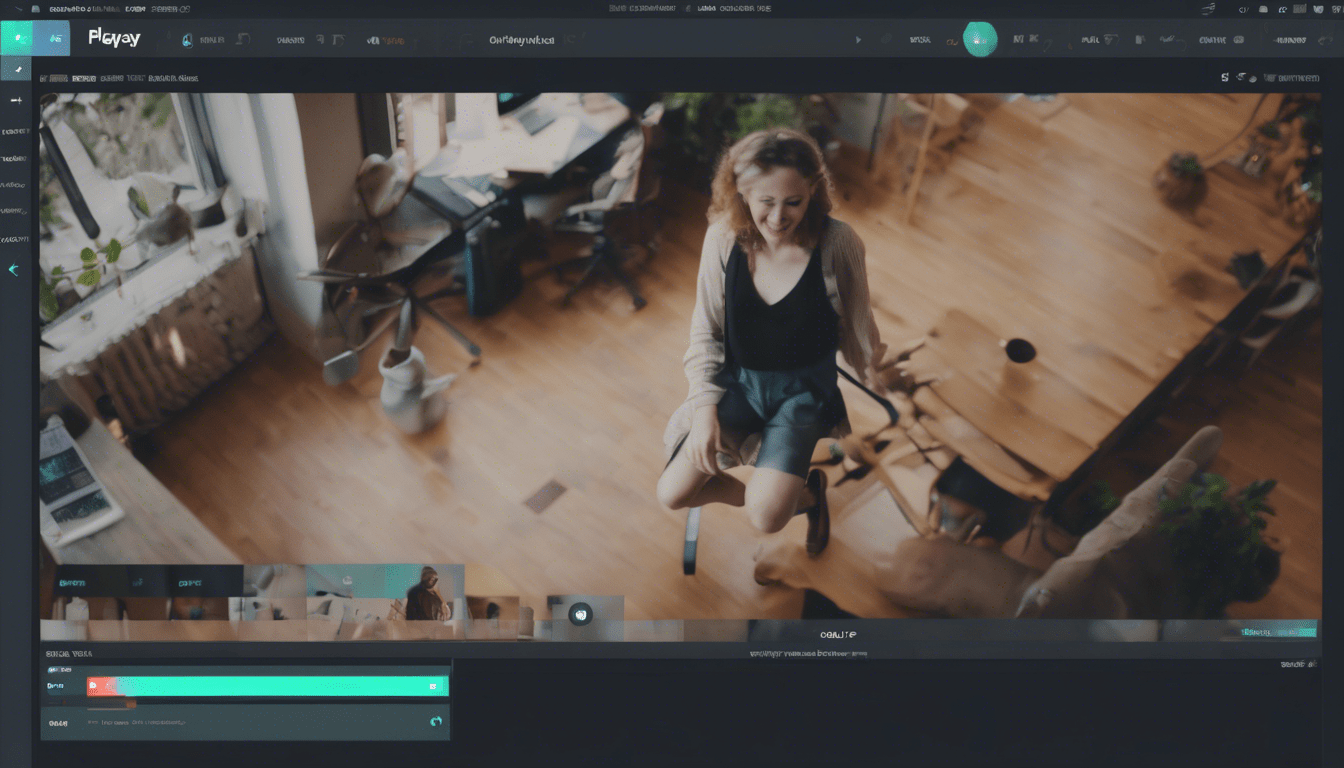Viewport: 1344px width, 768px height.
Task: Click the teal refresh icon in lower timeline row
Action: (435, 721)
